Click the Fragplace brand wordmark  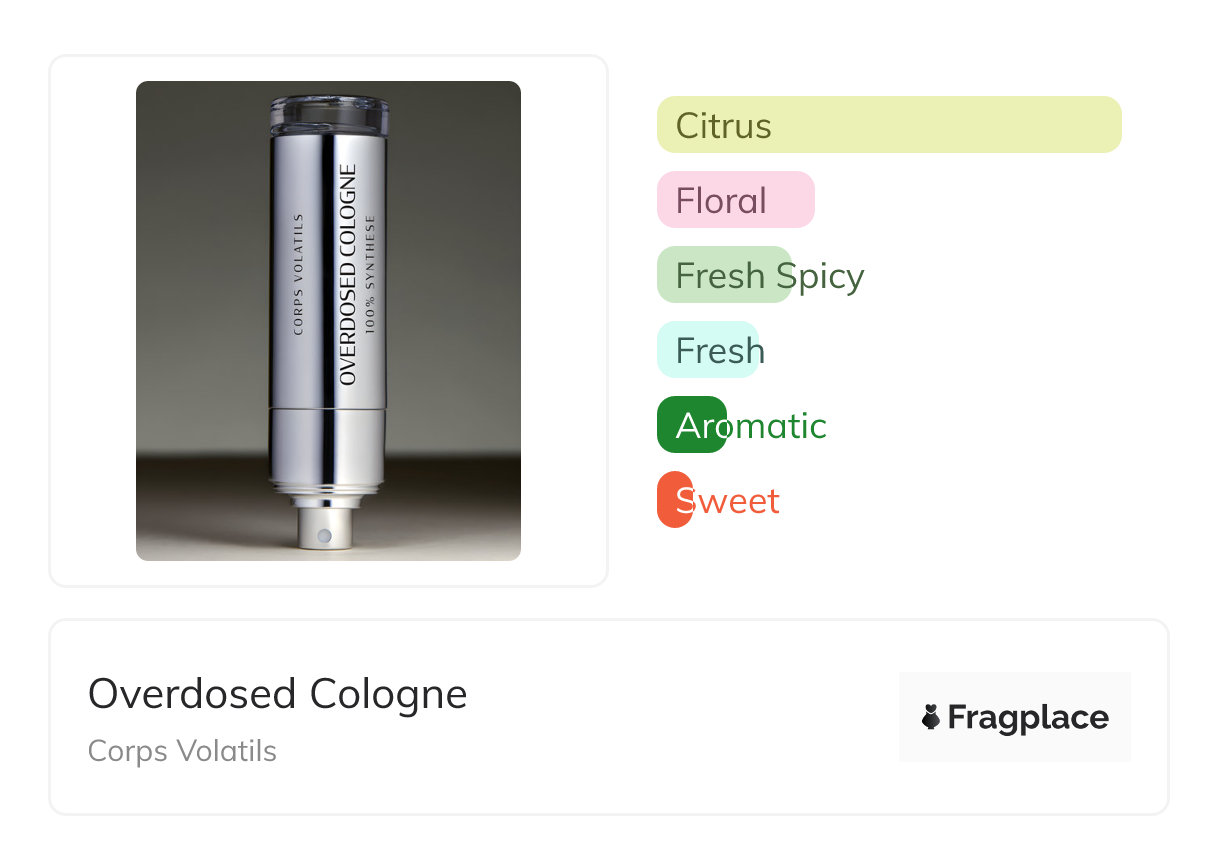1027,717
